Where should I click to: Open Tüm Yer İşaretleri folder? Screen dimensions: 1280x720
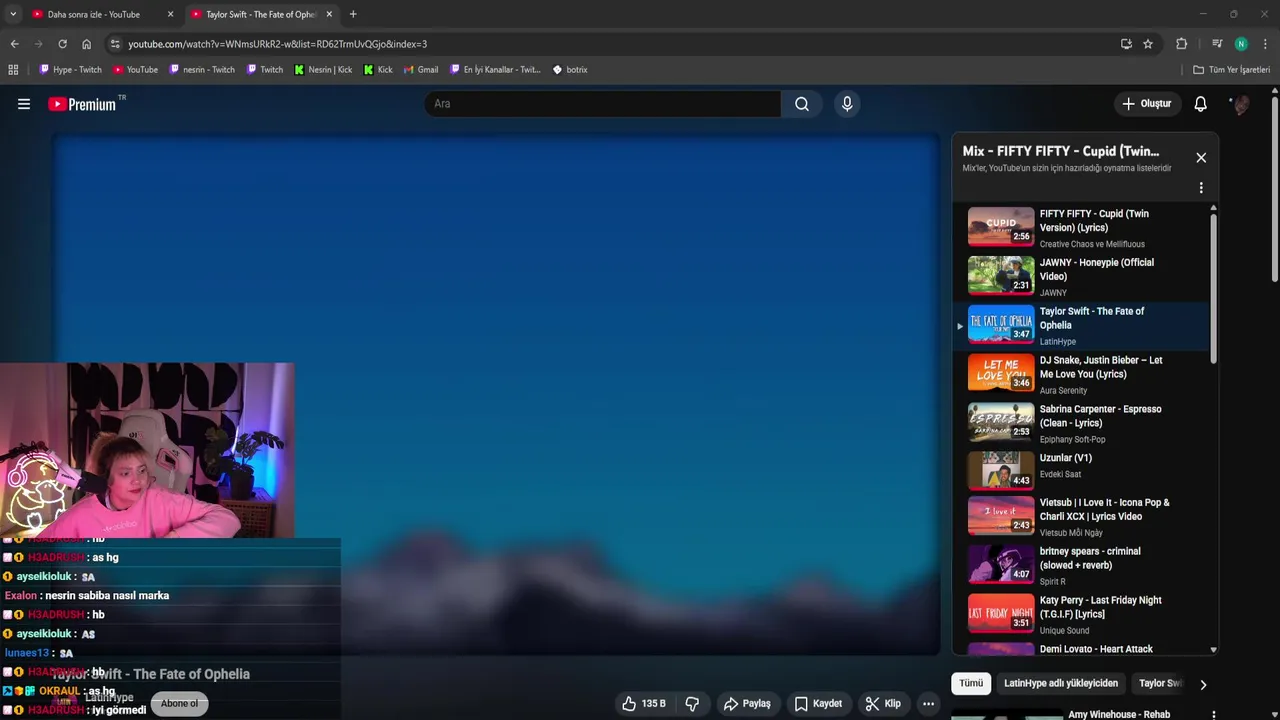point(1231,70)
